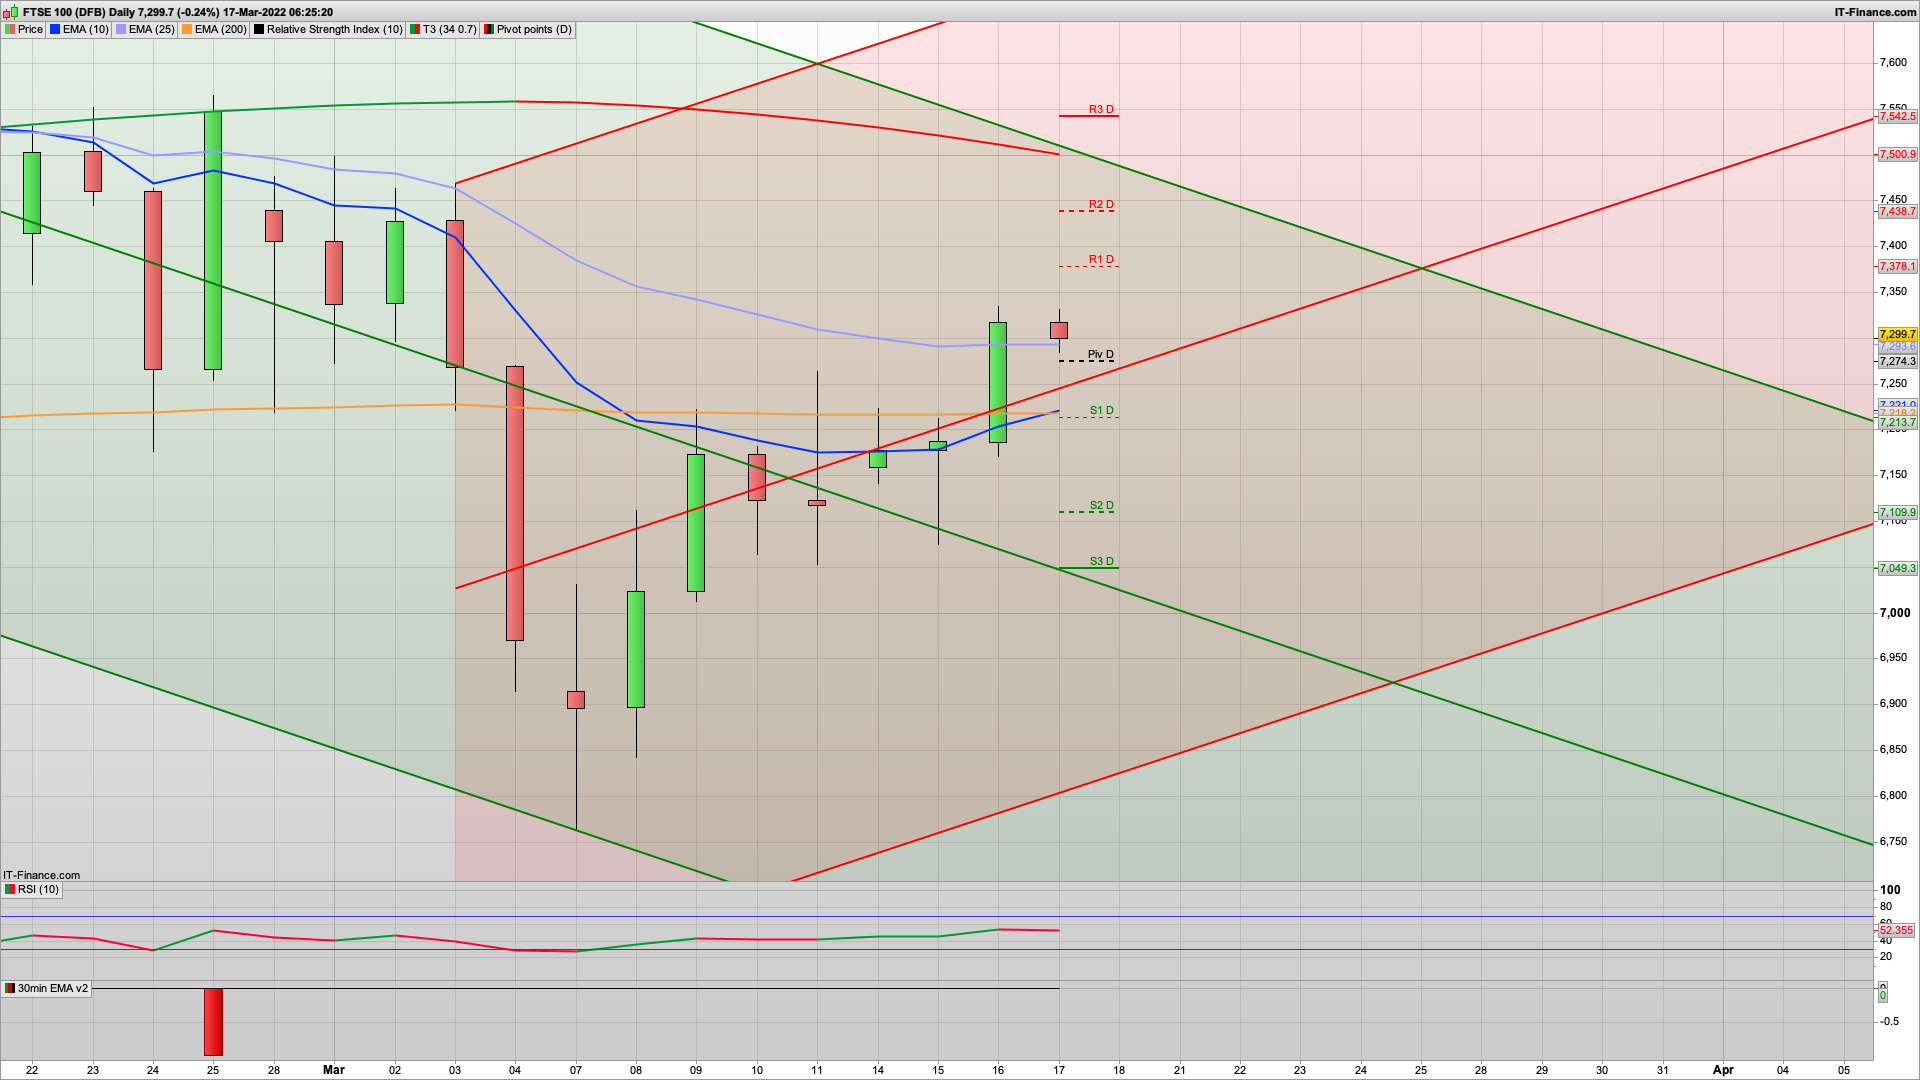Click the IT-Finance.com watermark above the RSI panel
Image resolution: width=1920 pixels, height=1080 pixels.
[x=42, y=876]
